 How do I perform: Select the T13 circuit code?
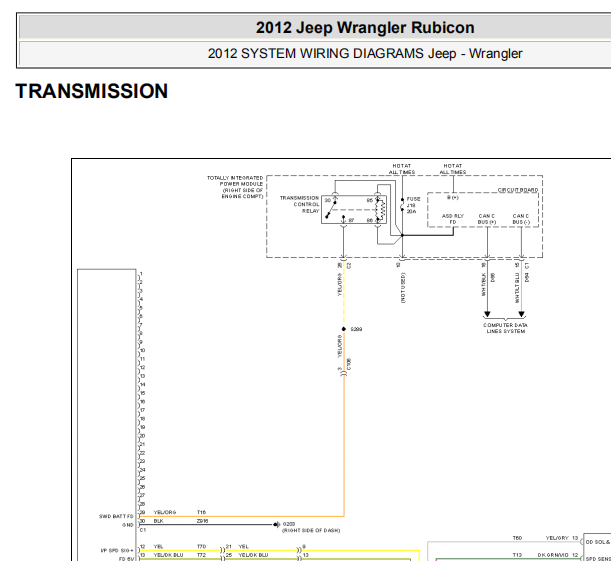[517, 555]
